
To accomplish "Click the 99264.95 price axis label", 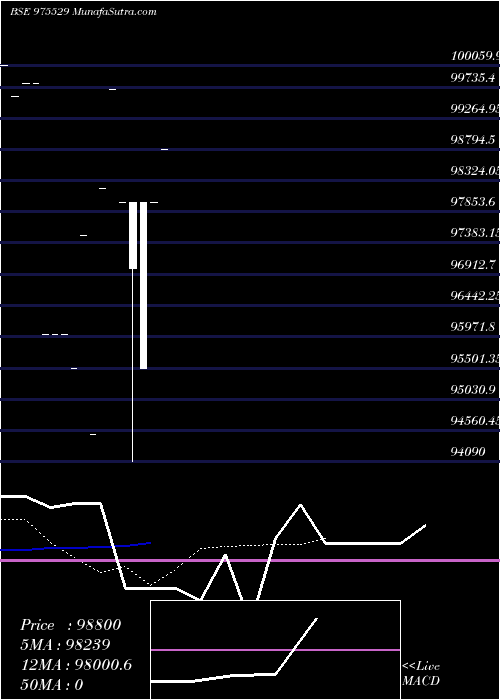I will (475, 109).
